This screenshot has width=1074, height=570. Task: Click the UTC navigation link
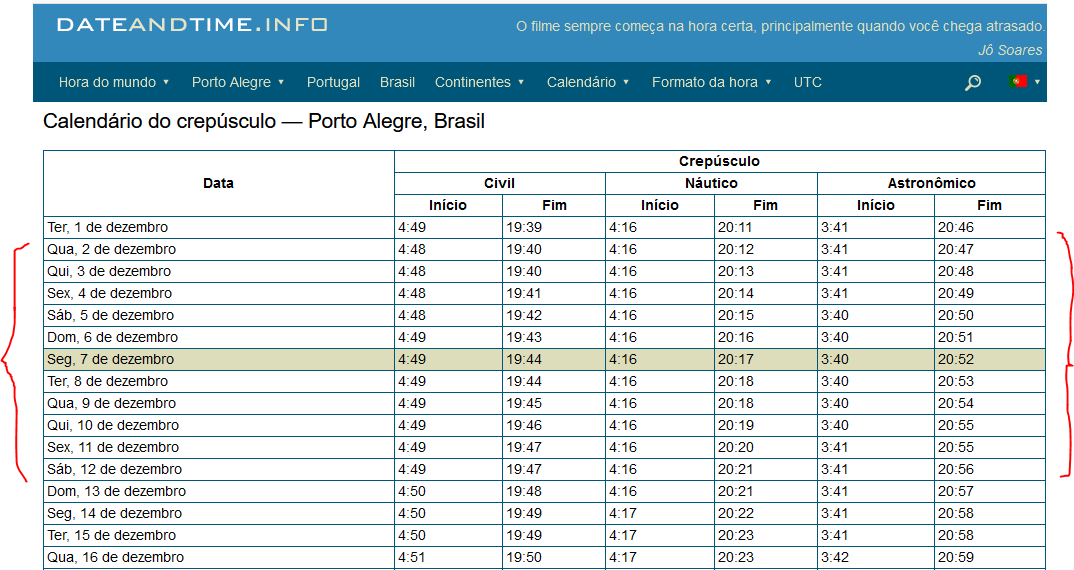pyautogui.click(x=808, y=82)
